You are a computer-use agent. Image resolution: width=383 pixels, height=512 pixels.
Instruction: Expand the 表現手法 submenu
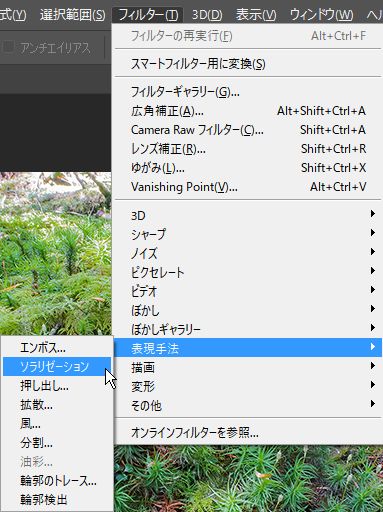pyautogui.click(x=248, y=348)
